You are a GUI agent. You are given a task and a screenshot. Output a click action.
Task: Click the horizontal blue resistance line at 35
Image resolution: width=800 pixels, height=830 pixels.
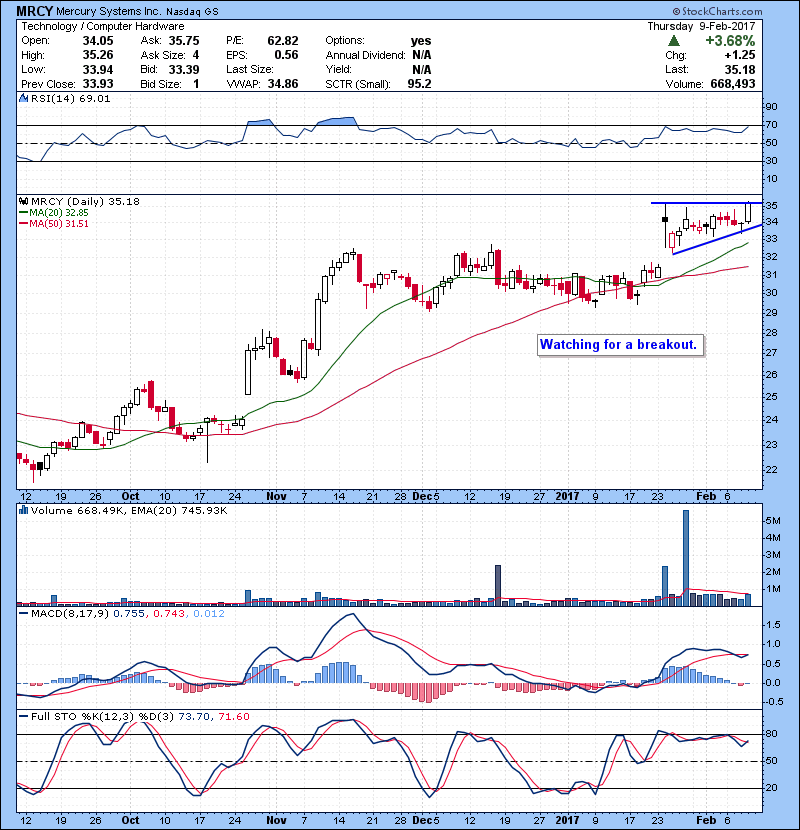(x=706, y=203)
